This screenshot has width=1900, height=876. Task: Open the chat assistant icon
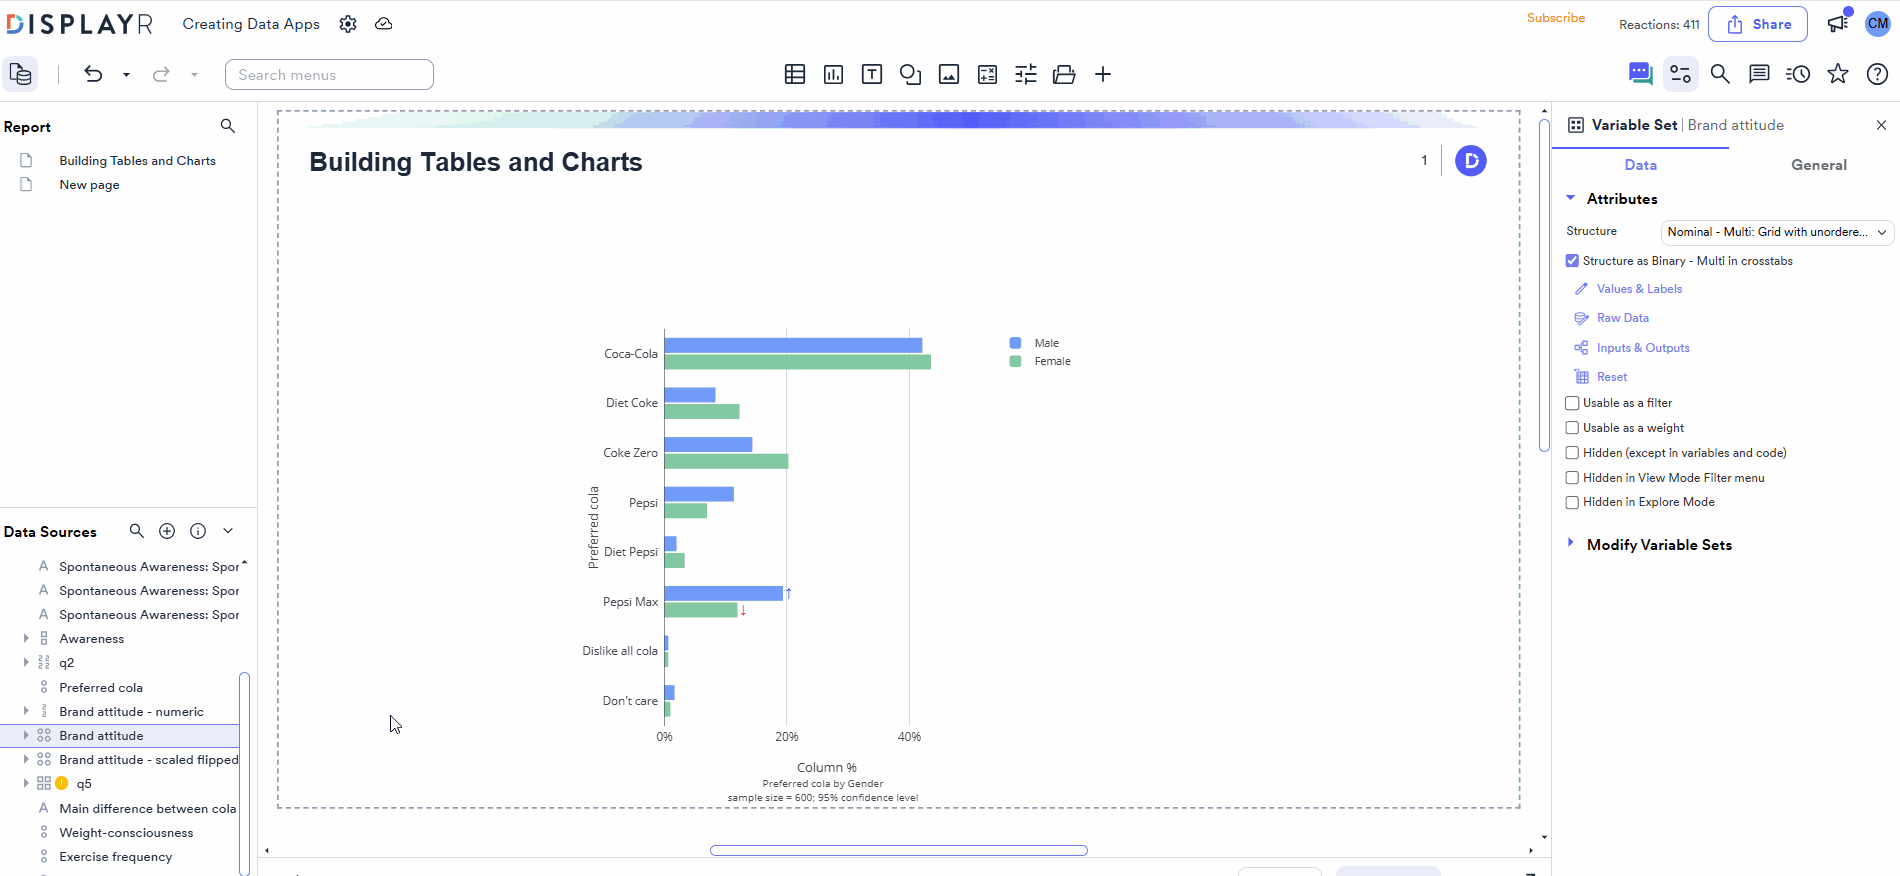click(x=1641, y=74)
